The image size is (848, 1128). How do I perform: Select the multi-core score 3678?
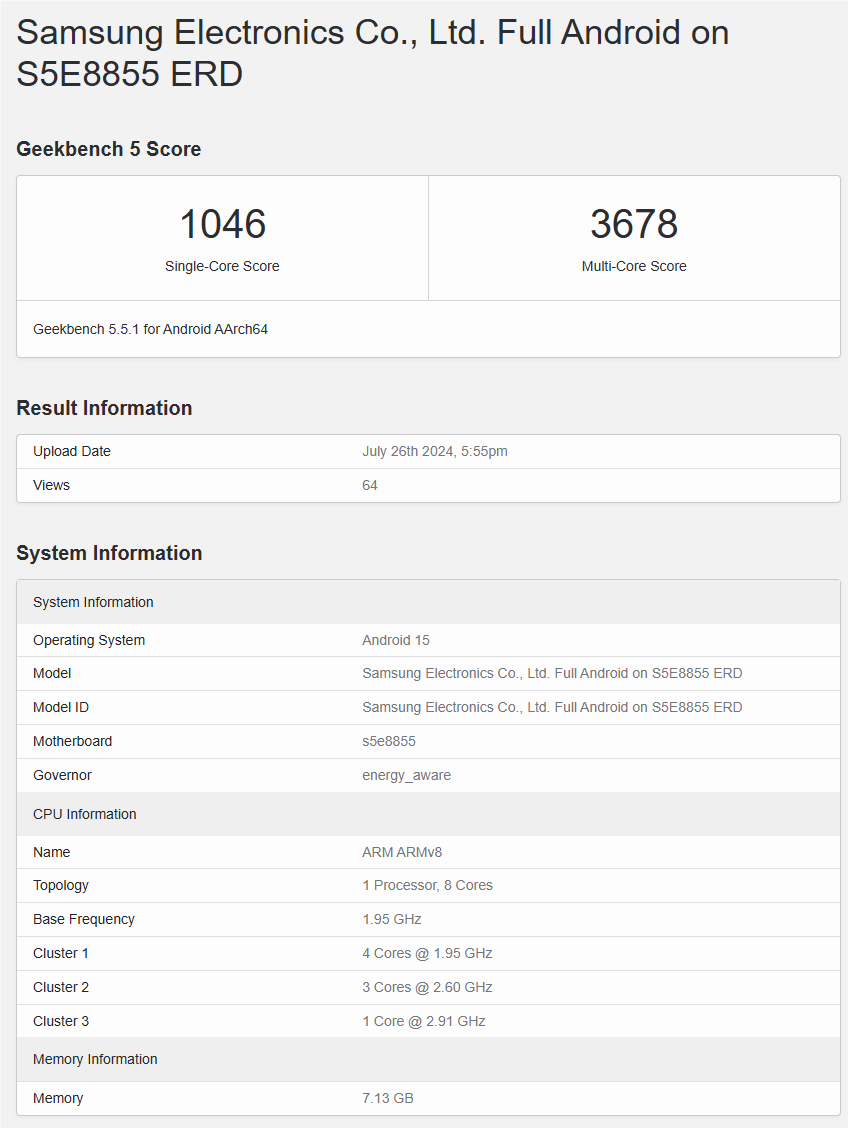(x=634, y=224)
